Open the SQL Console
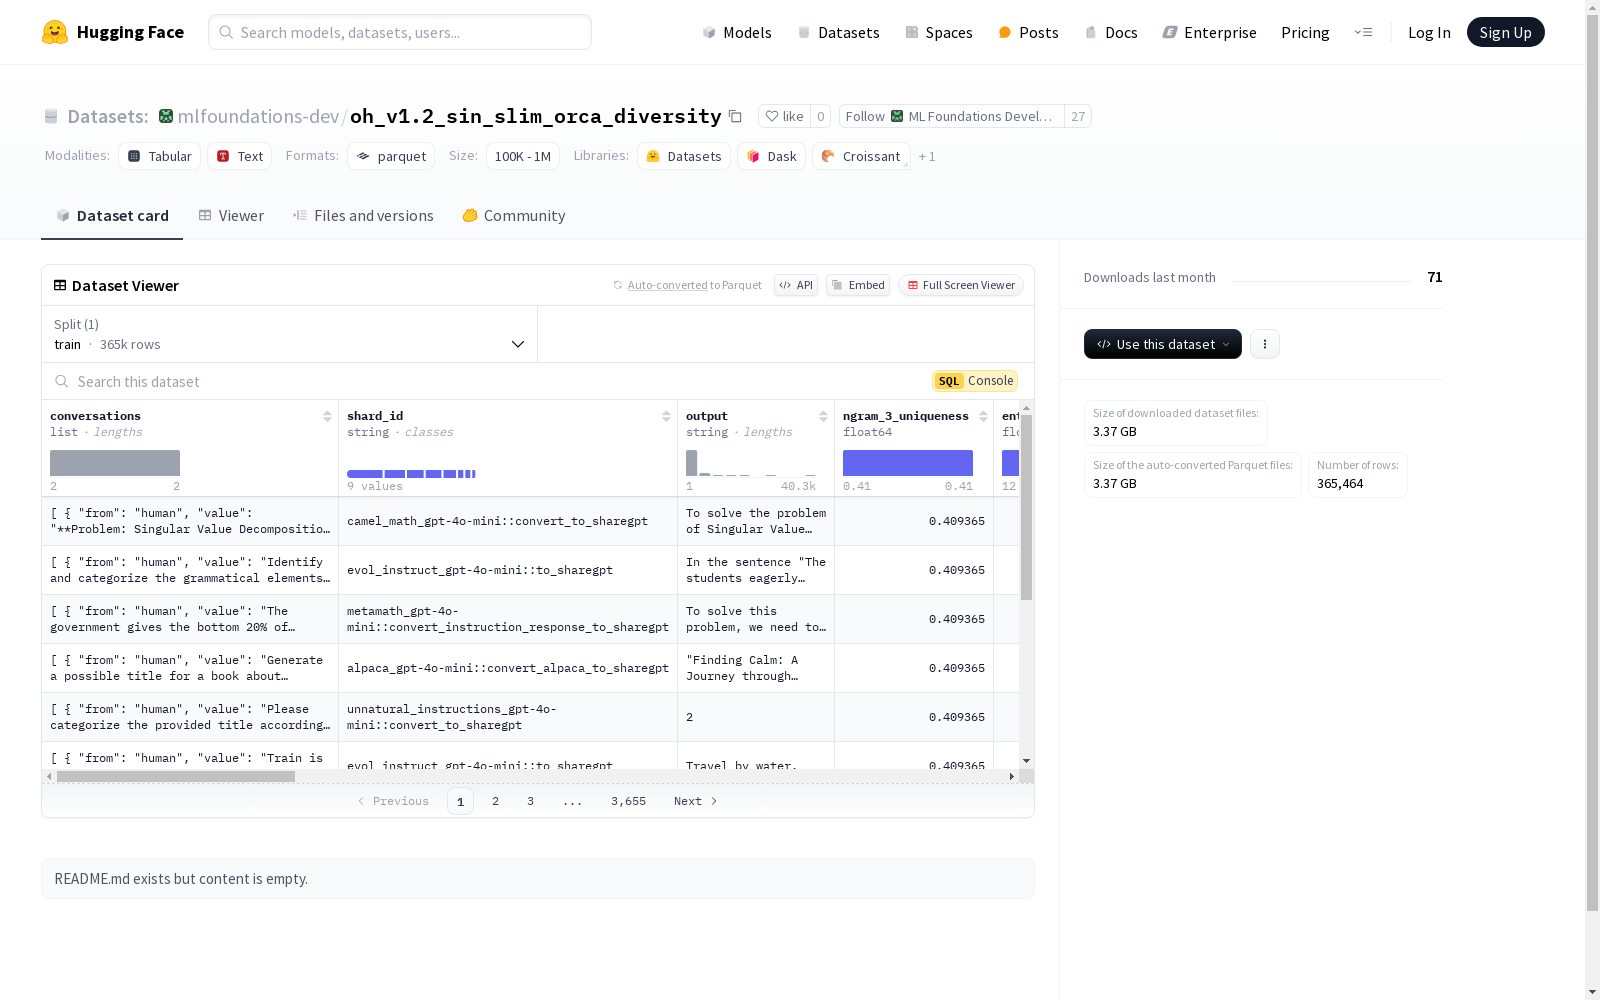 coord(975,381)
